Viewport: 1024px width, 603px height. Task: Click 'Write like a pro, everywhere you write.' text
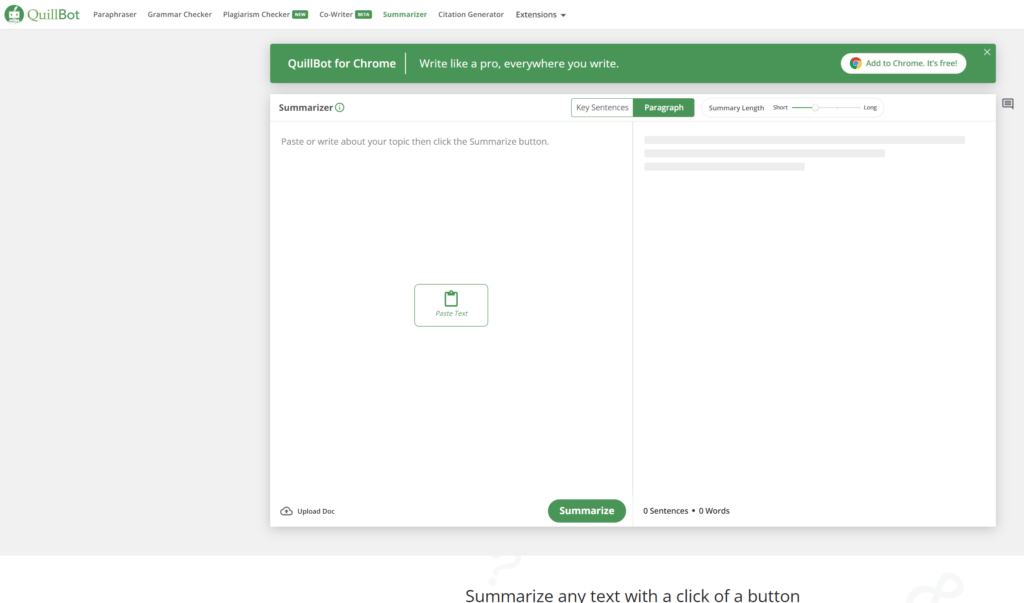coord(519,63)
